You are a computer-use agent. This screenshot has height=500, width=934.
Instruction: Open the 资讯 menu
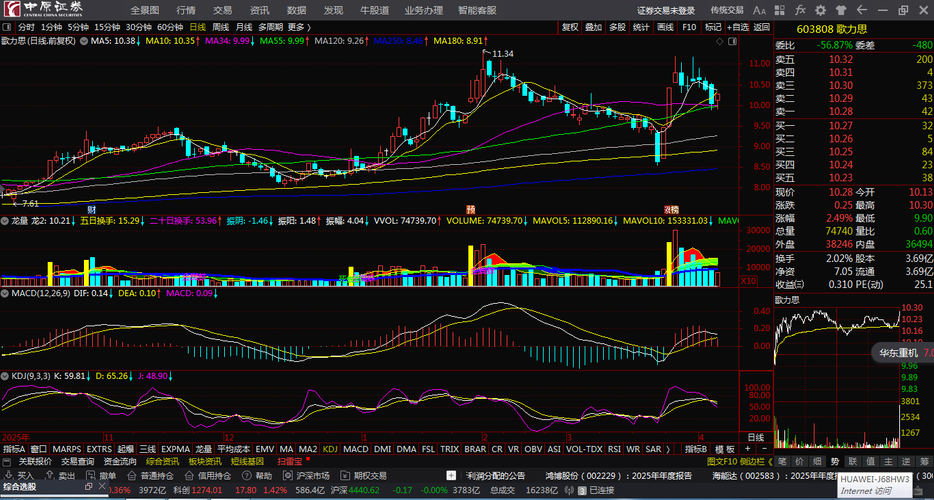(260, 10)
